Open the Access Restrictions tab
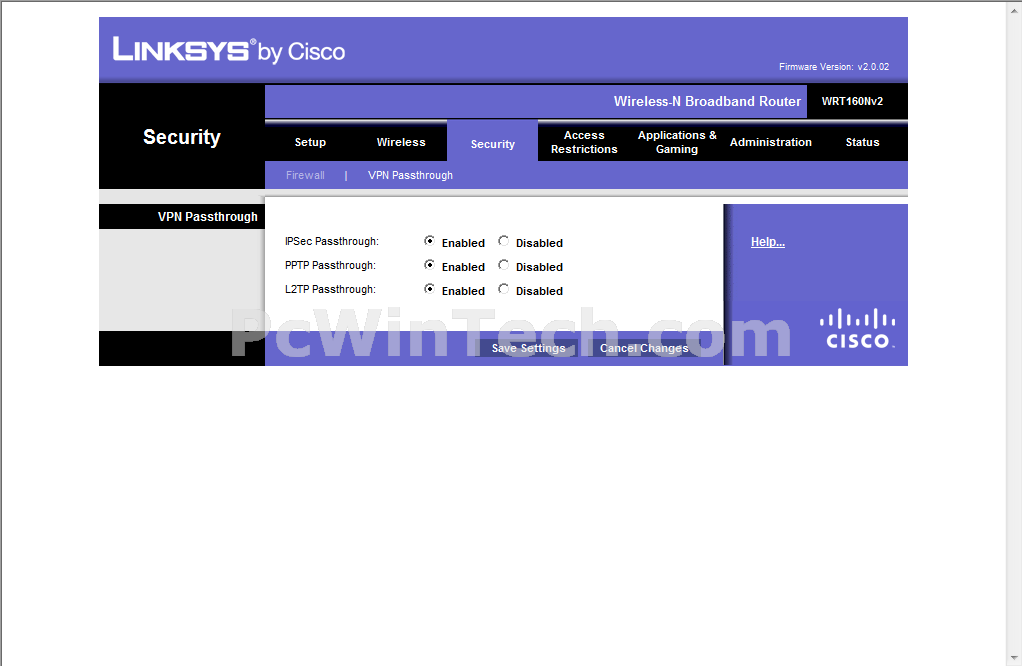 point(584,142)
